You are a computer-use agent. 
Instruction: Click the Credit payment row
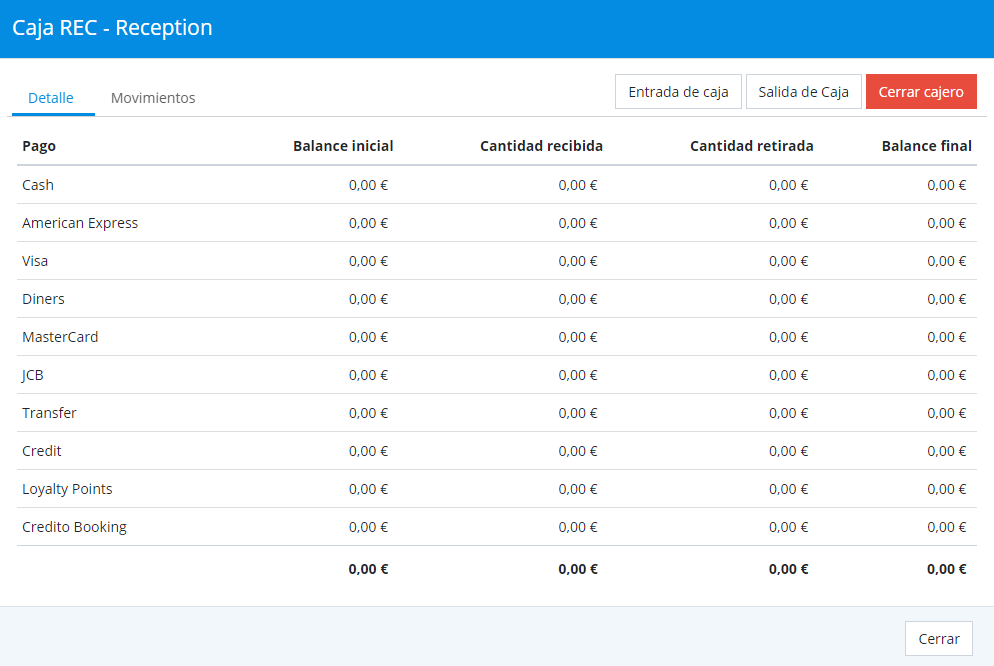click(42, 451)
